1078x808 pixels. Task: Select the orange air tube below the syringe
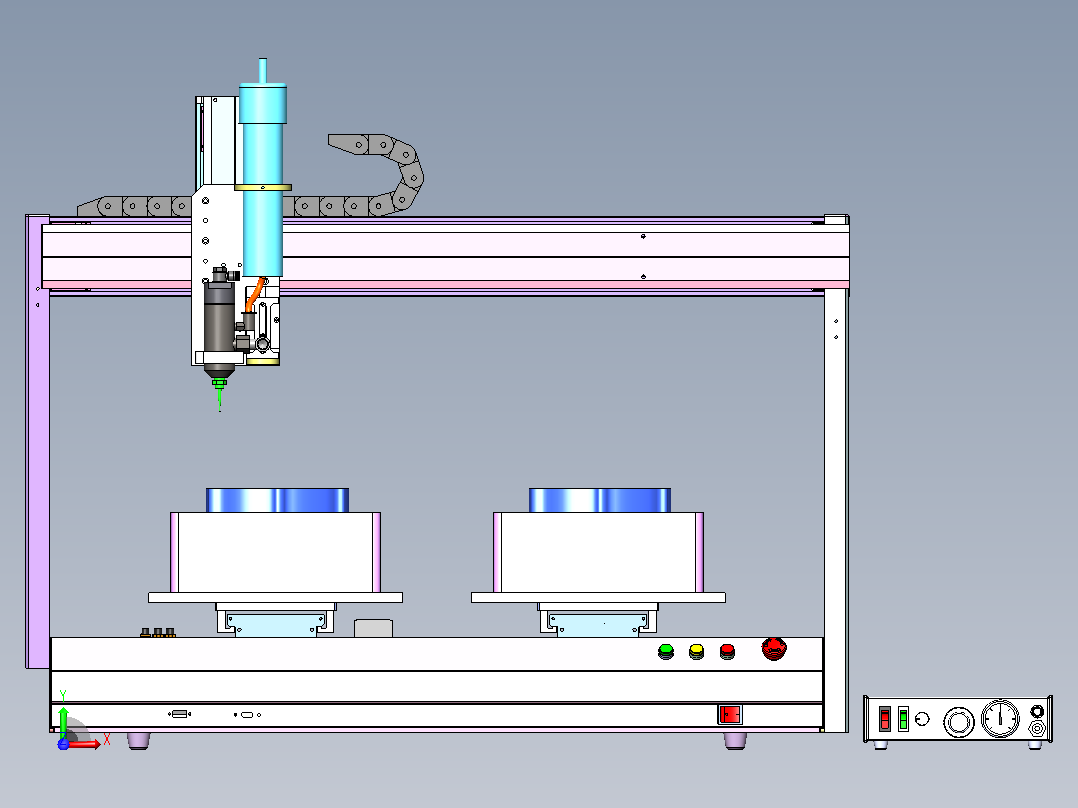tap(254, 296)
